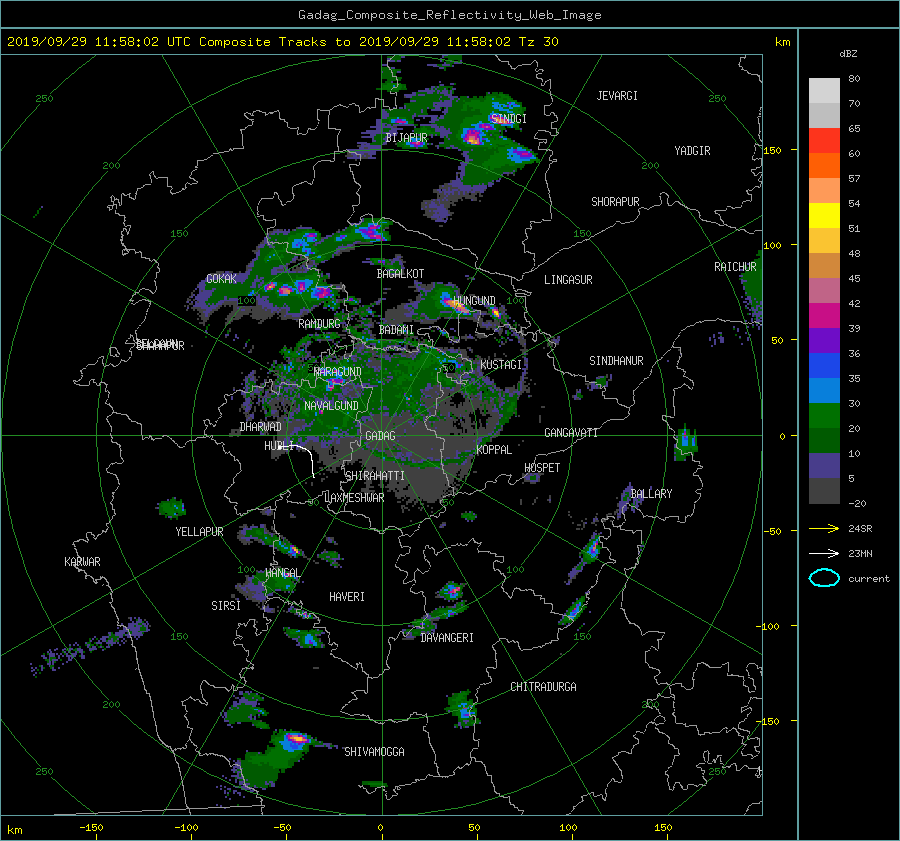
Task: Click the GADAG radar center label
Action: pyautogui.click(x=381, y=436)
